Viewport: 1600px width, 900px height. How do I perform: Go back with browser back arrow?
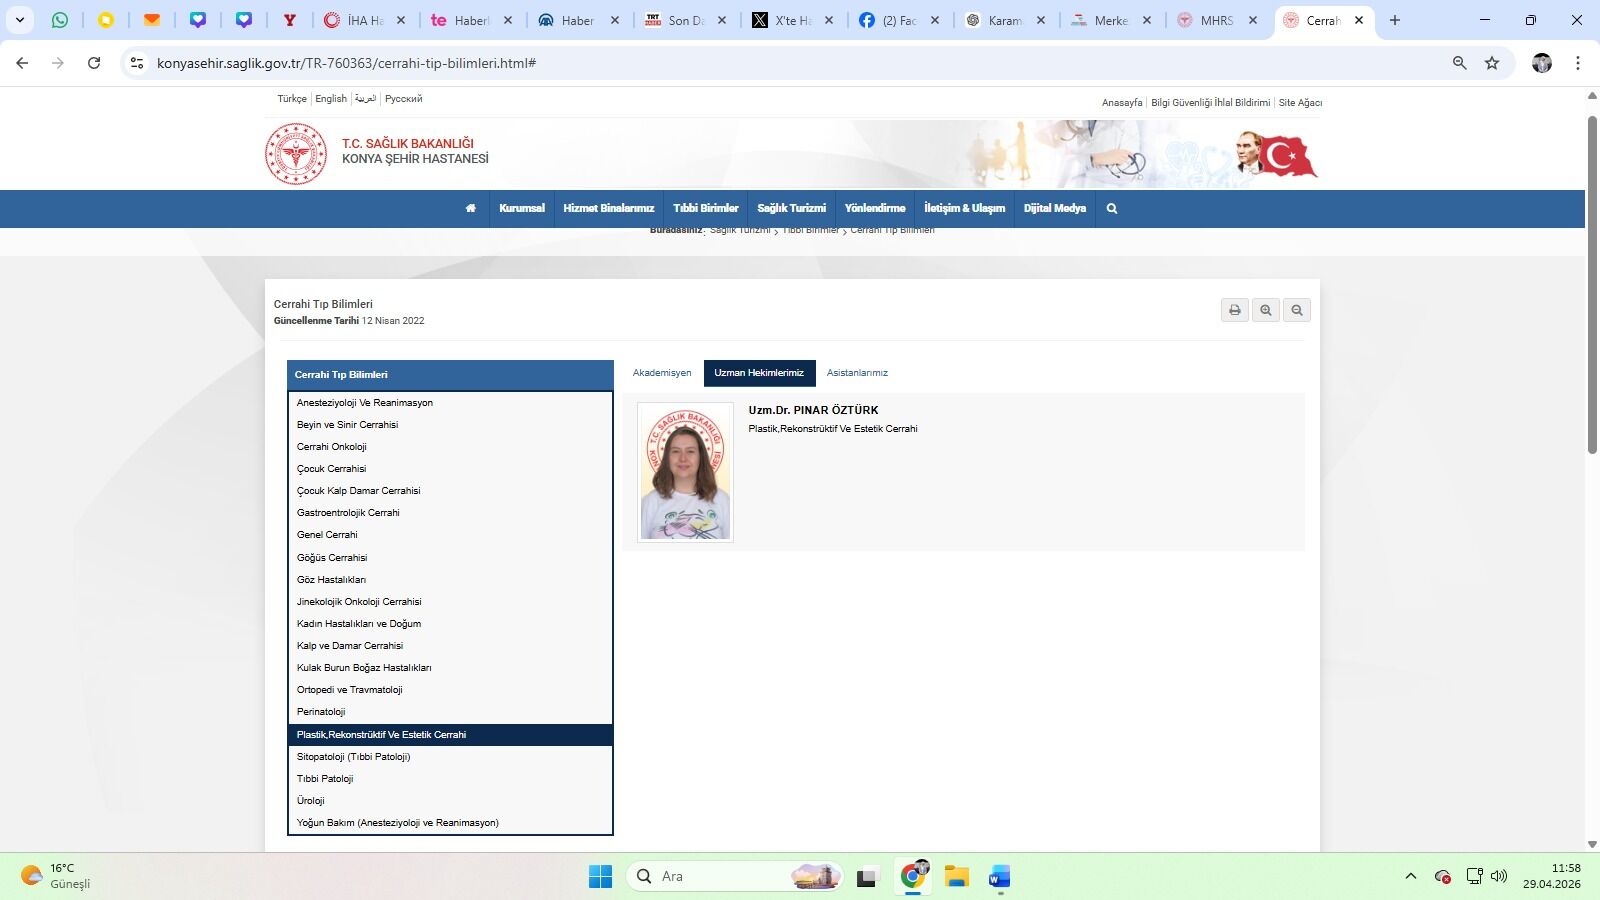coord(22,63)
